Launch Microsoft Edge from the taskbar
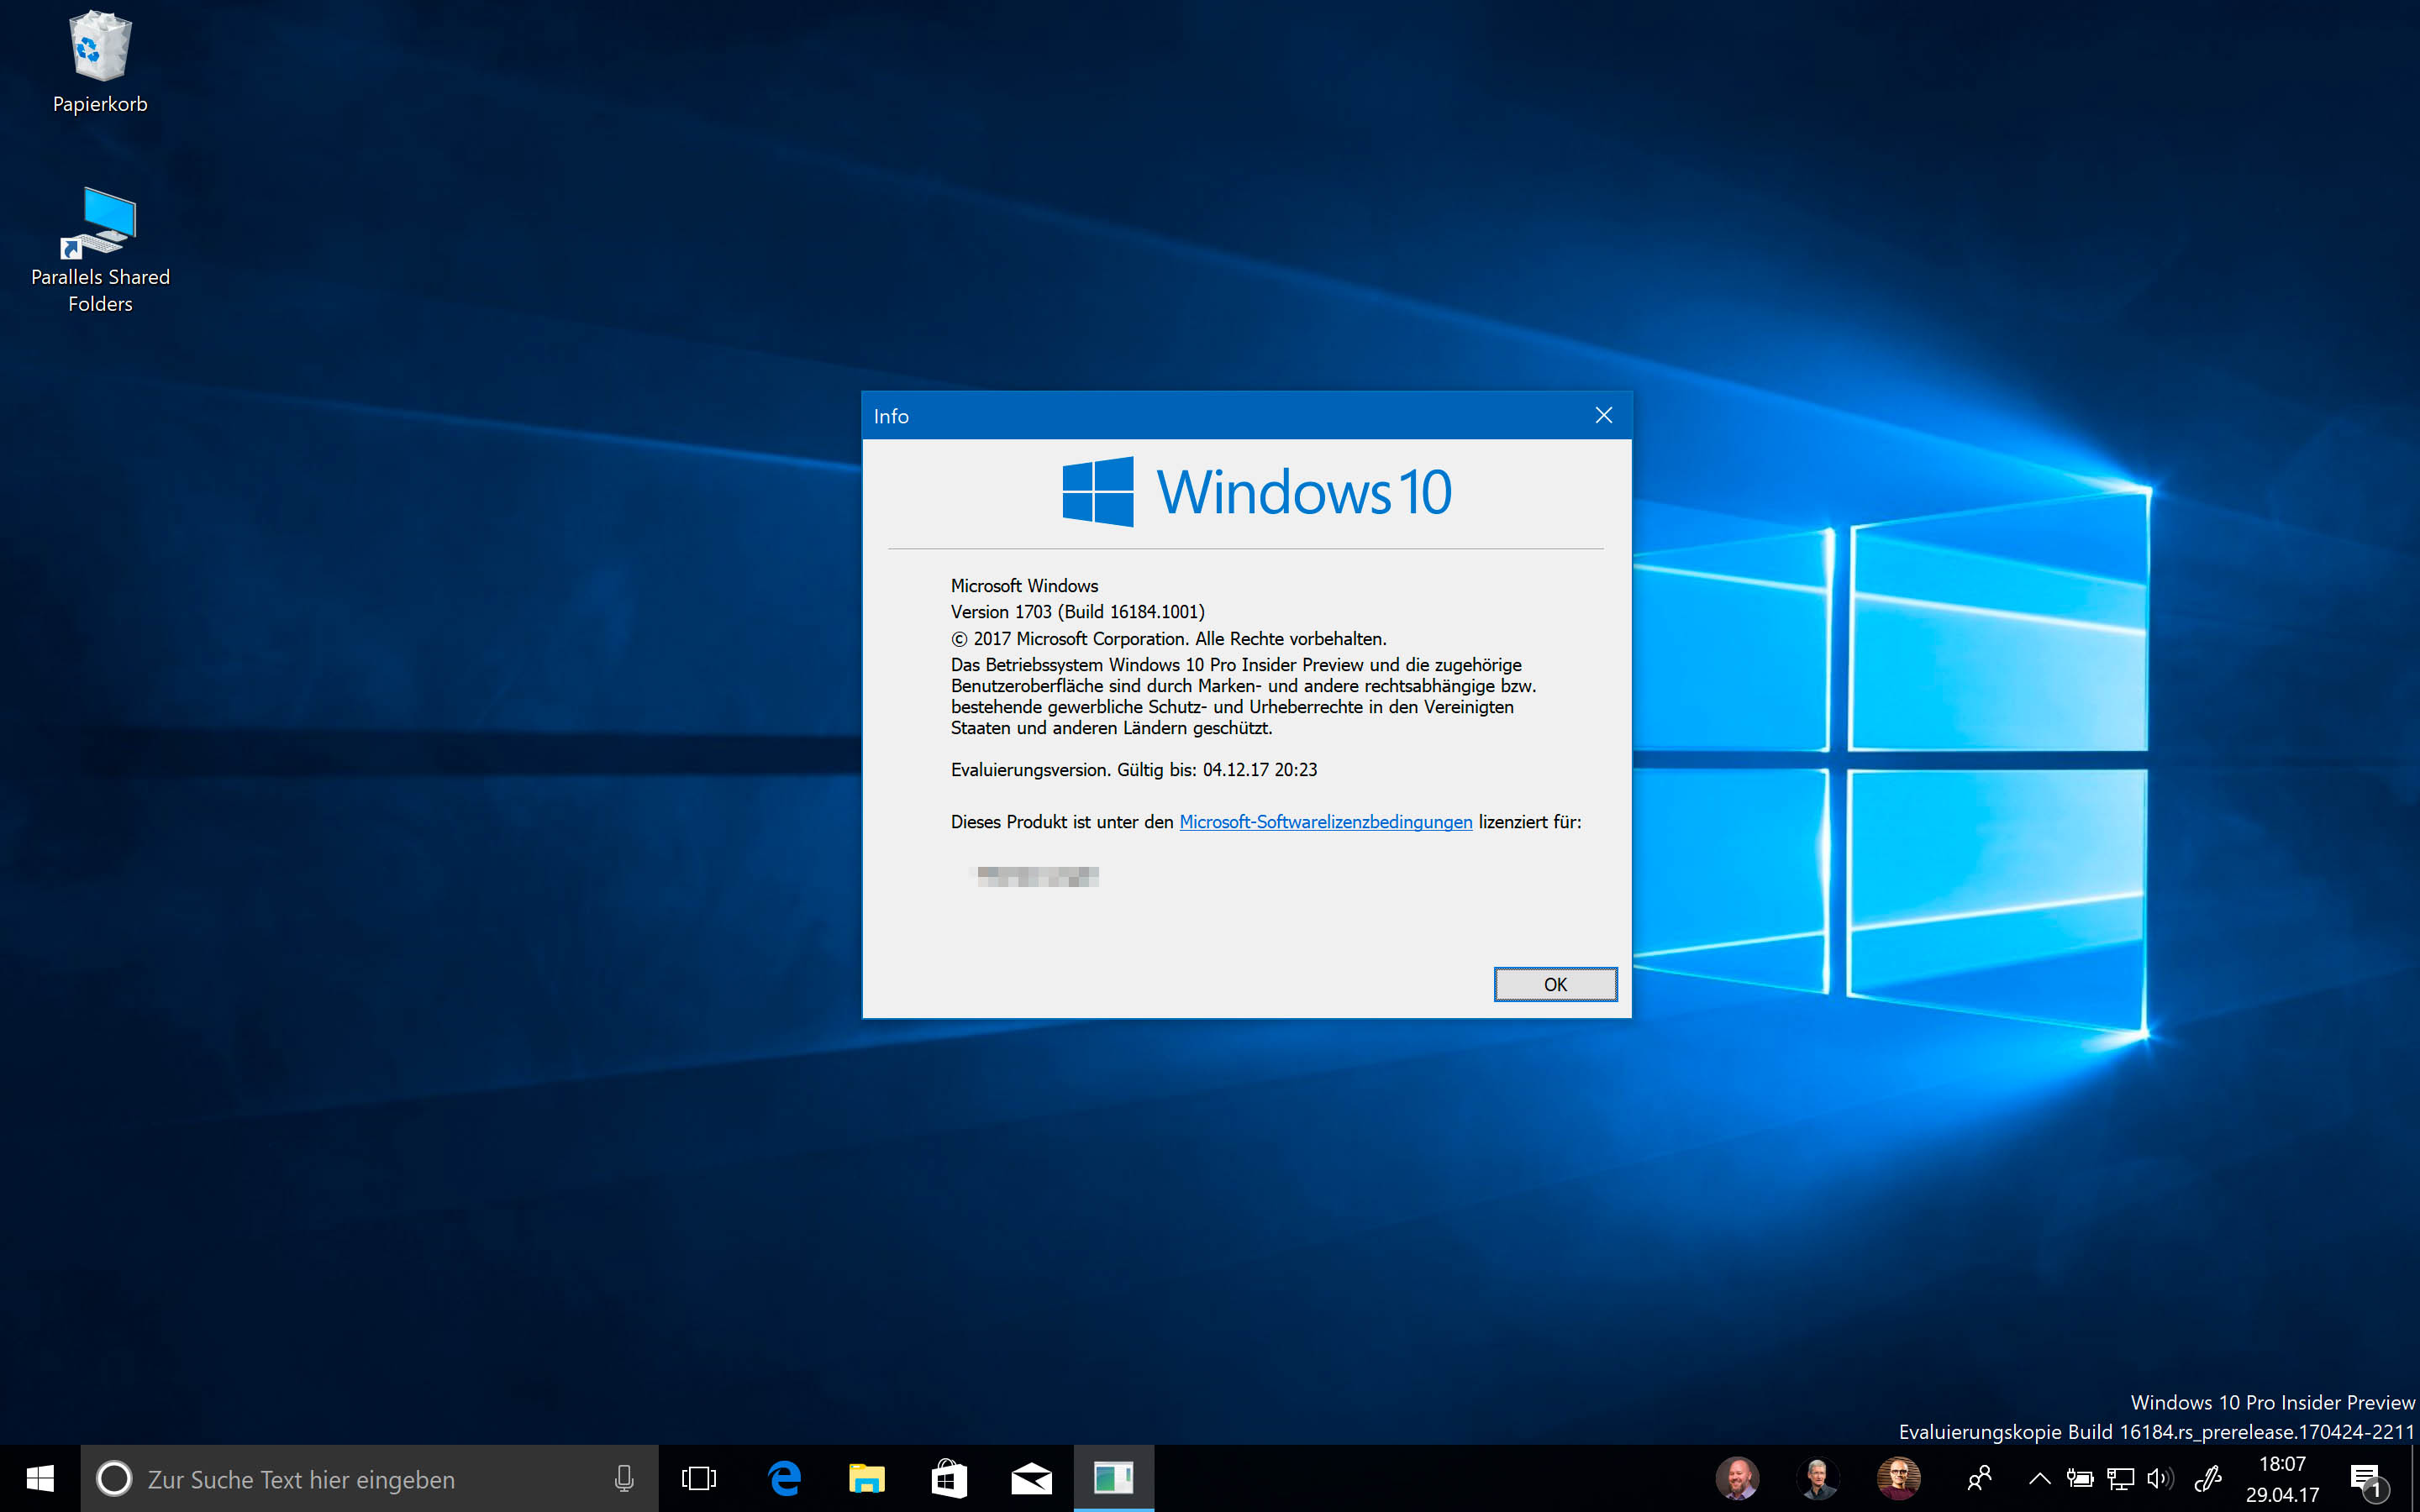The width and height of the screenshot is (2420, 1512). [x=785, y=1478]
